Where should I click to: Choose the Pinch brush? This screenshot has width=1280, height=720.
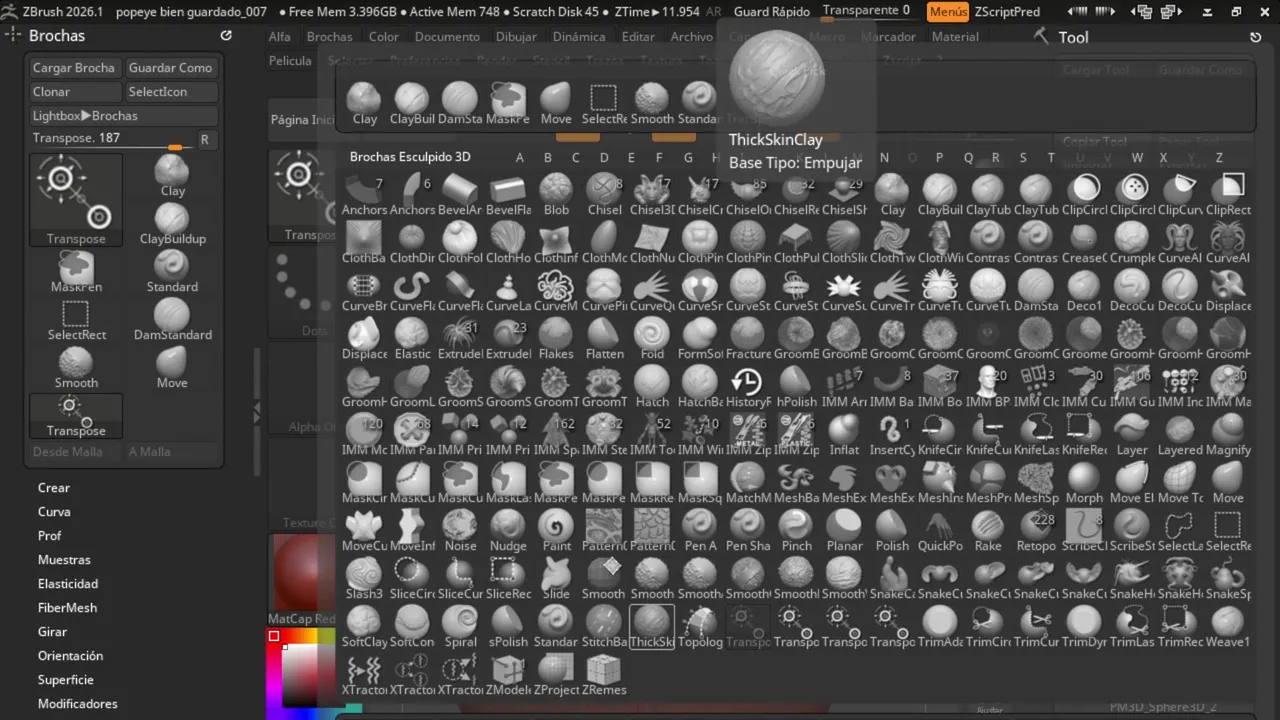[x=796, y=529]
